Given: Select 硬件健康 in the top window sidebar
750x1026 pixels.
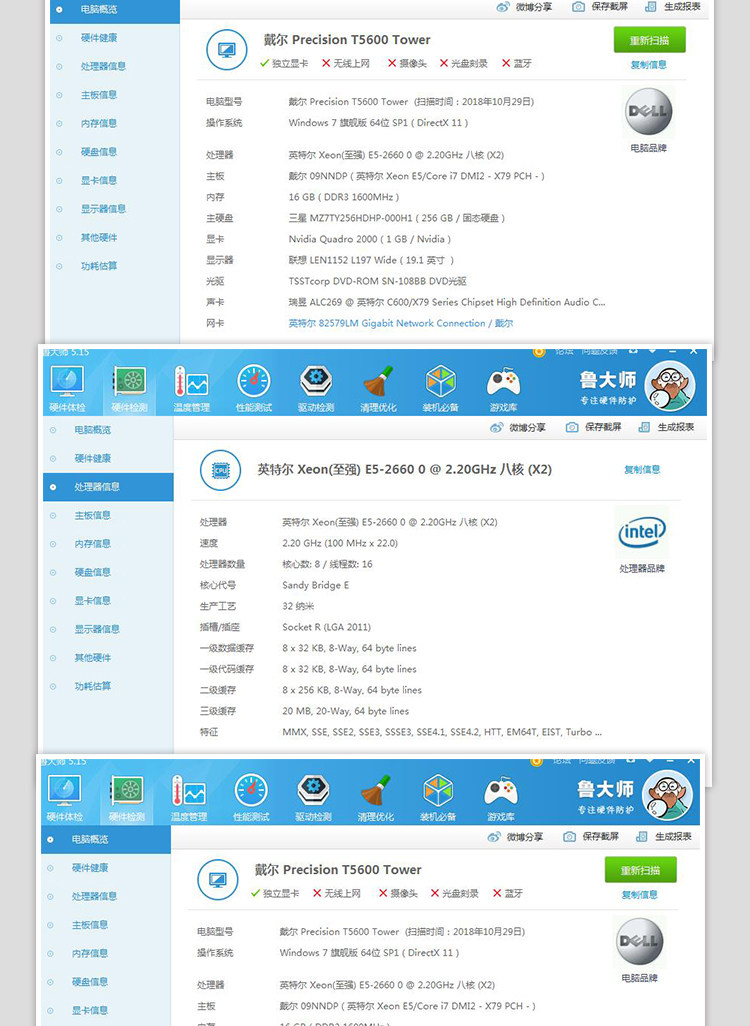Looking at the screenshot, I should (115, 38).
